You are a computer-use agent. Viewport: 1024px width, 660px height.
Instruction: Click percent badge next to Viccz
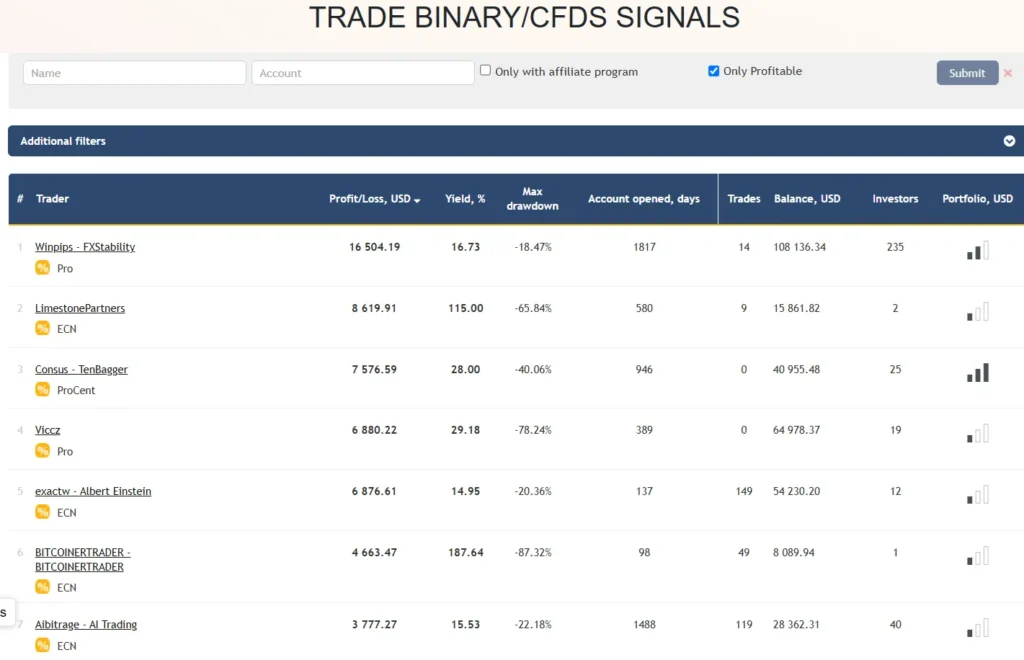[42, 451]
